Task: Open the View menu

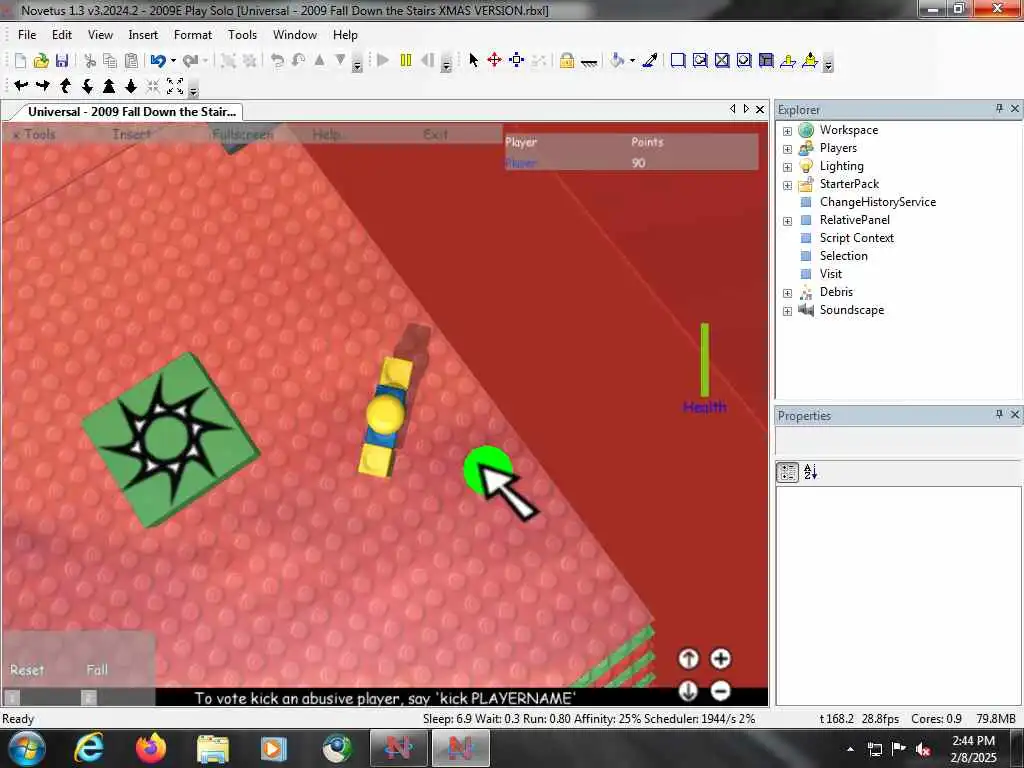Action: point(101,35)
